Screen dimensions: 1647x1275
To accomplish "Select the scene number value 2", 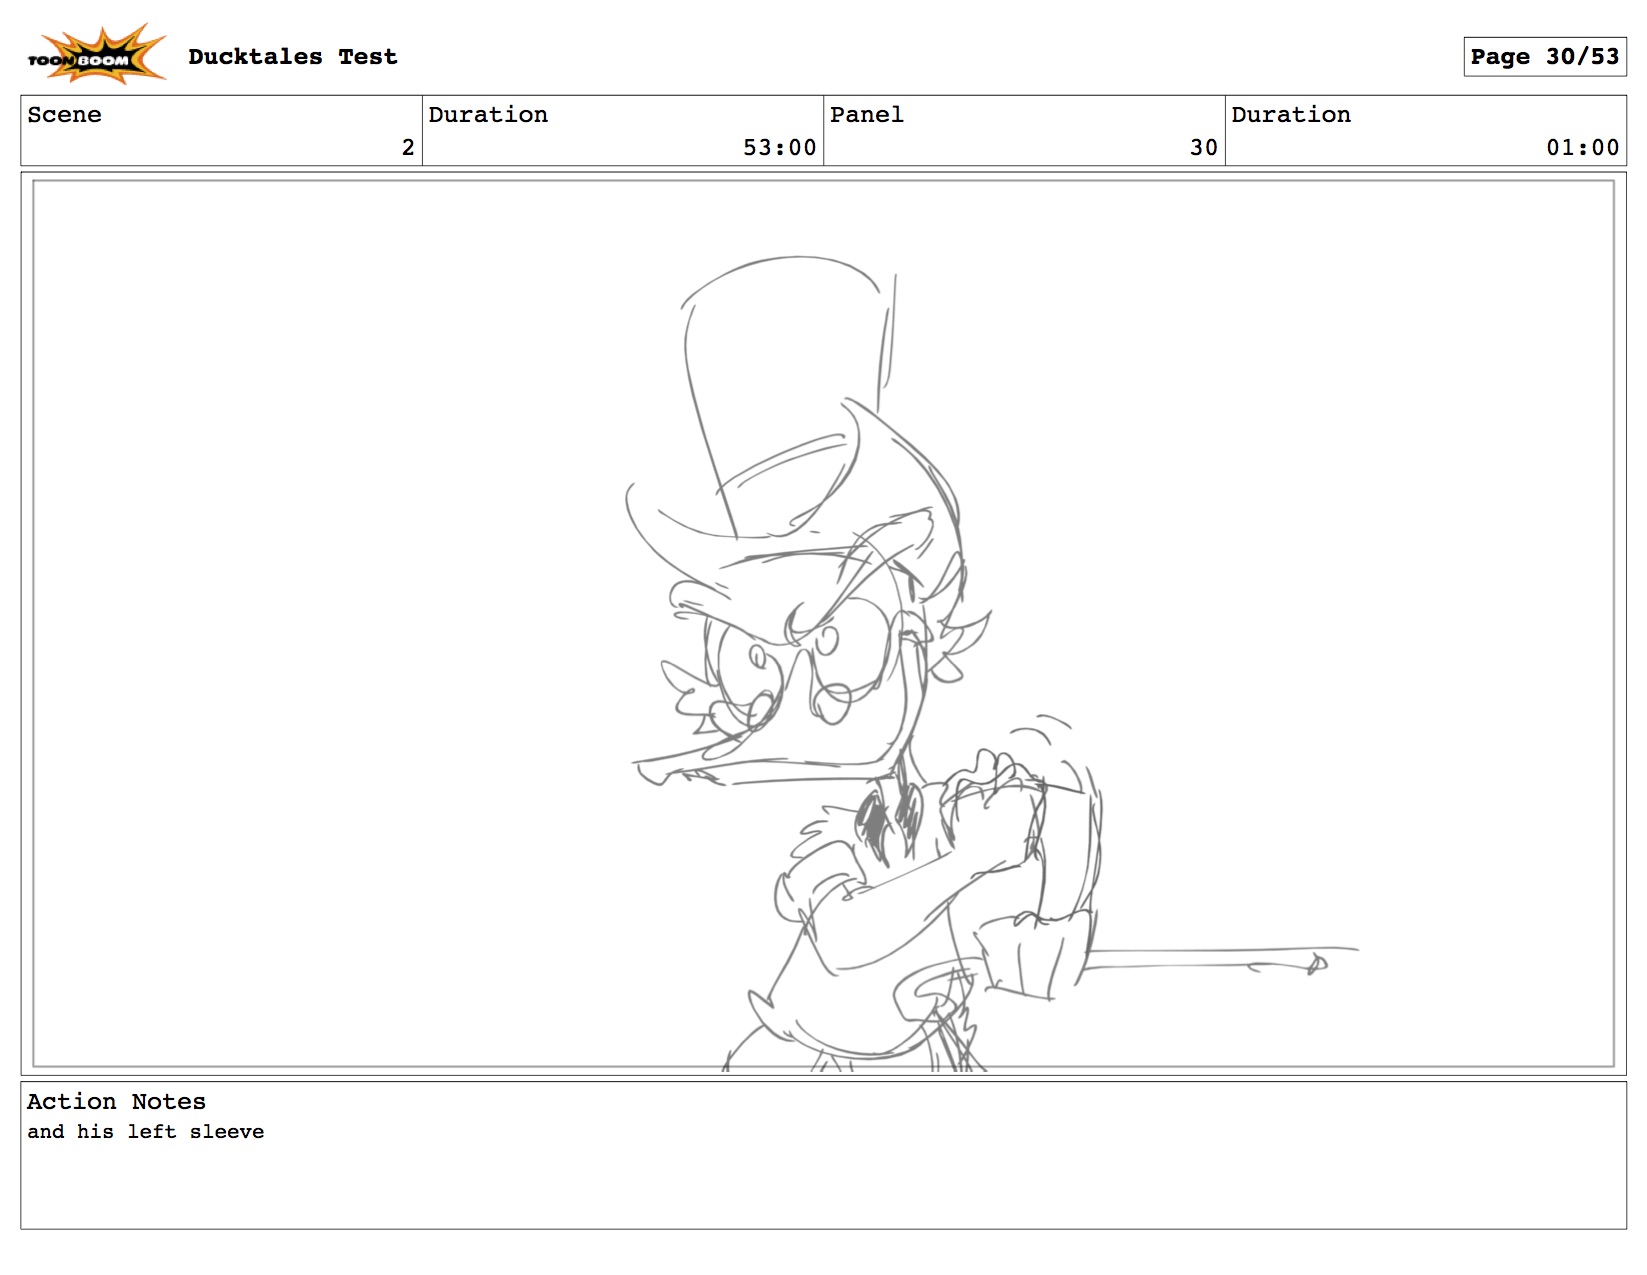I will click(408, 148).
